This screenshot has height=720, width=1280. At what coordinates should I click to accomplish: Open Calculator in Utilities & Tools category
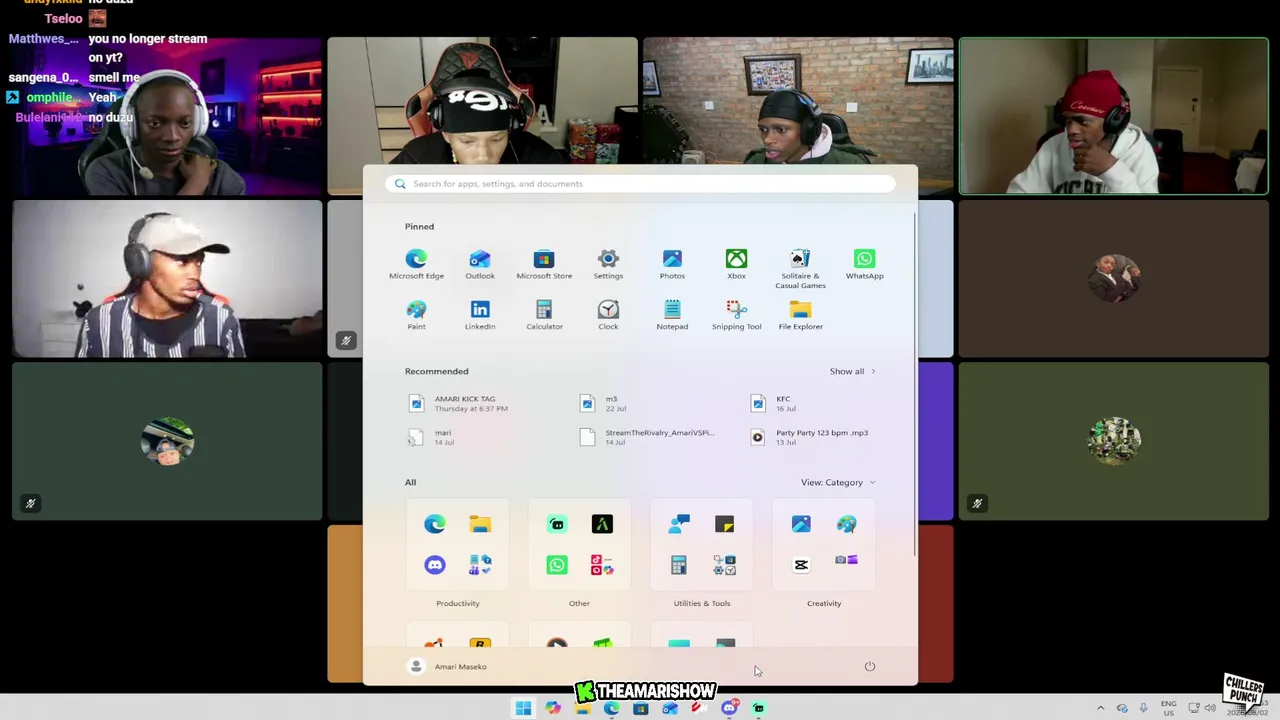coord(679,565)
